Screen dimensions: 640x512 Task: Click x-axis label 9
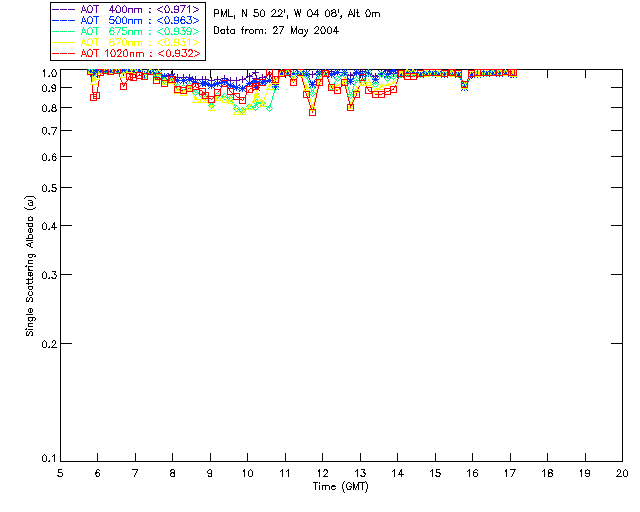coord(210,473)
